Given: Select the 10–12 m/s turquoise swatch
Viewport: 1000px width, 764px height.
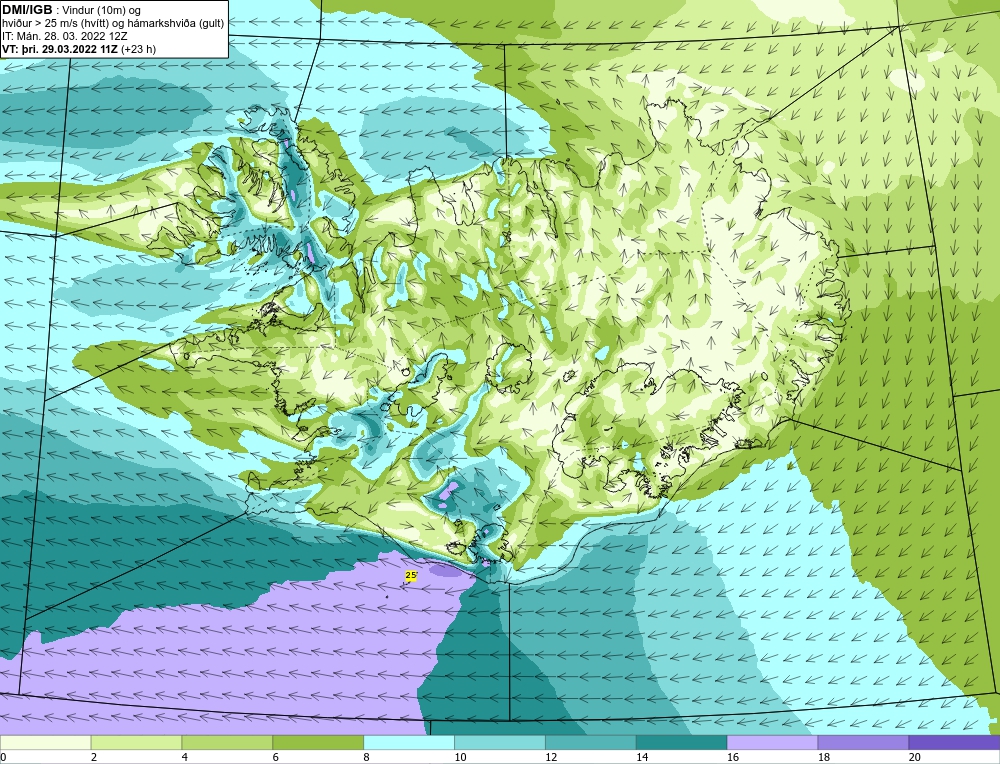Looking at the screenshot, I should (x=499, y=743).
